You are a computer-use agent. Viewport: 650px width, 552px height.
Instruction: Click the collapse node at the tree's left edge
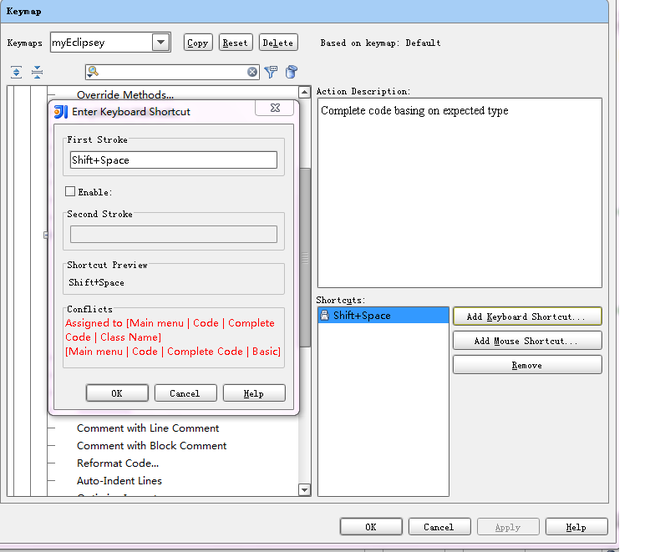pos(46,235)
